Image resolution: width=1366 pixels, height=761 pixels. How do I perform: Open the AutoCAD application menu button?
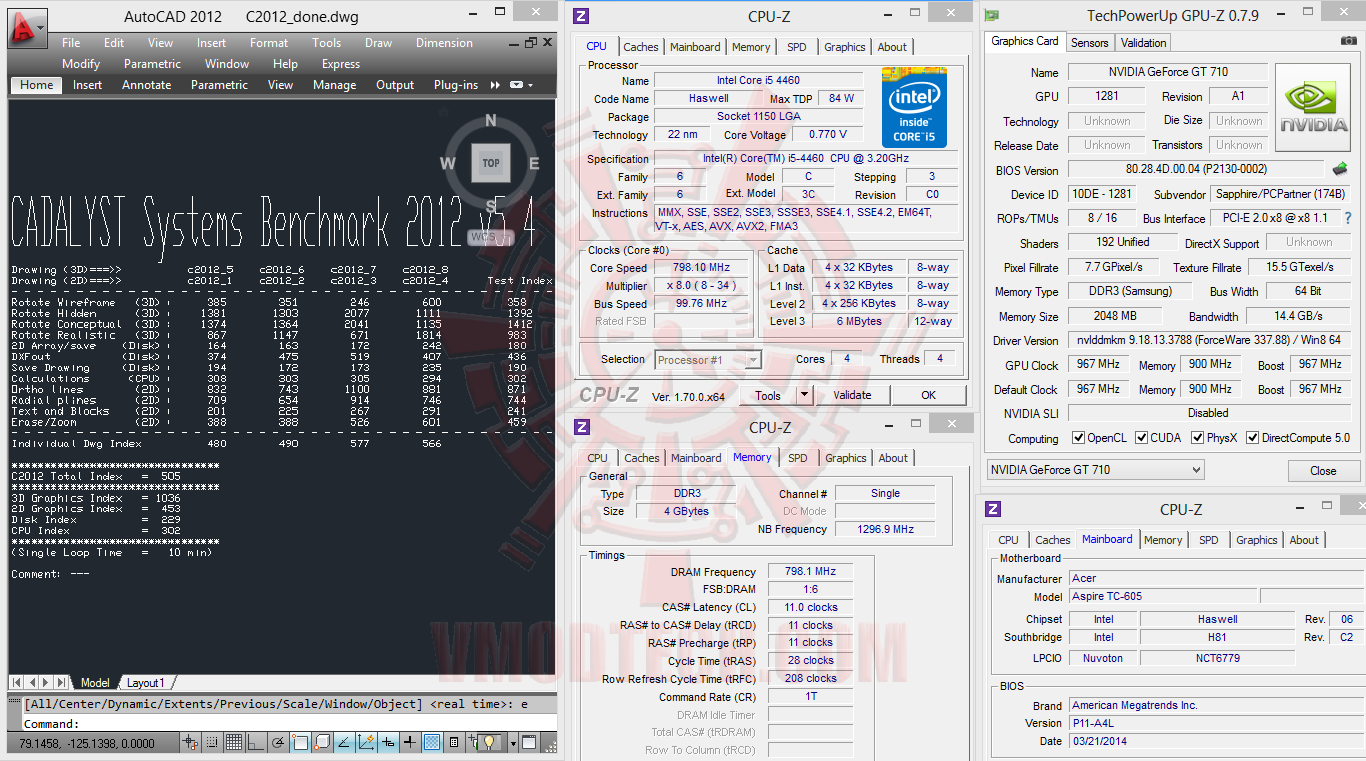tap(27, 27)
